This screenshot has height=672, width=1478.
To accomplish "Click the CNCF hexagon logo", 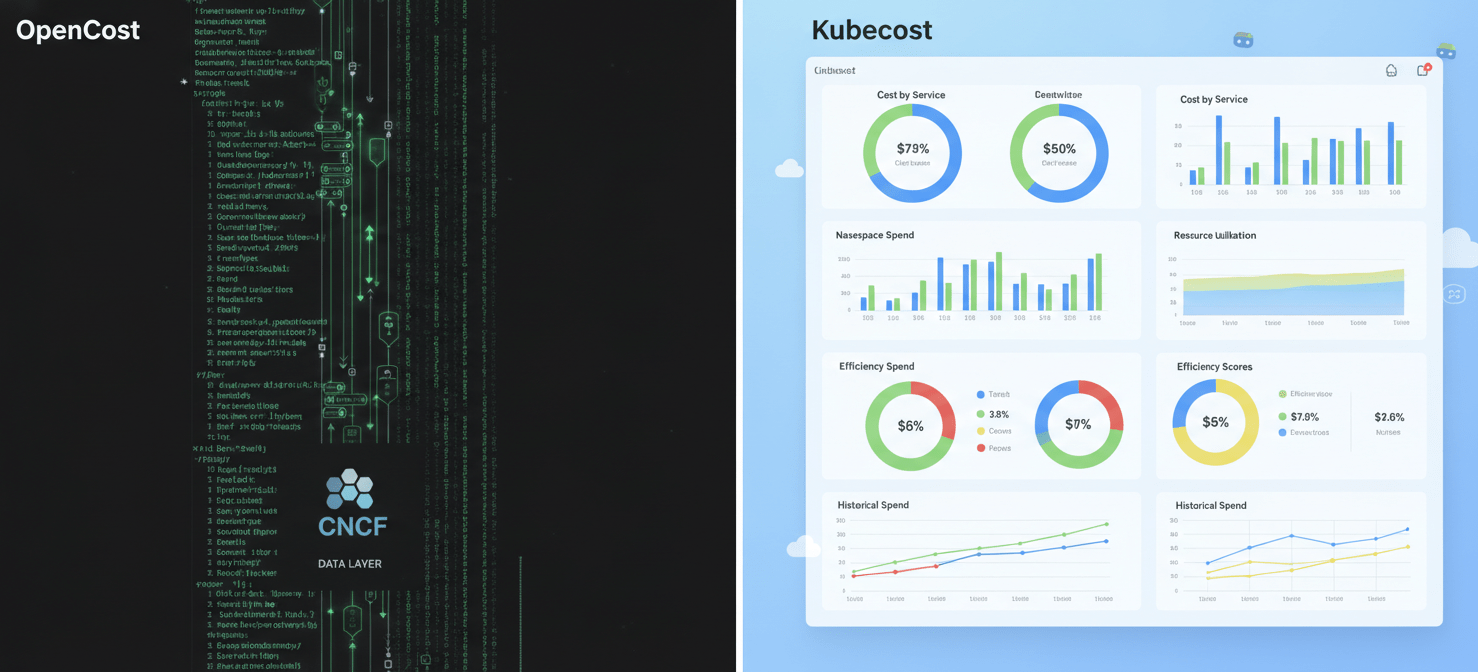I will (x=350, y=490).
